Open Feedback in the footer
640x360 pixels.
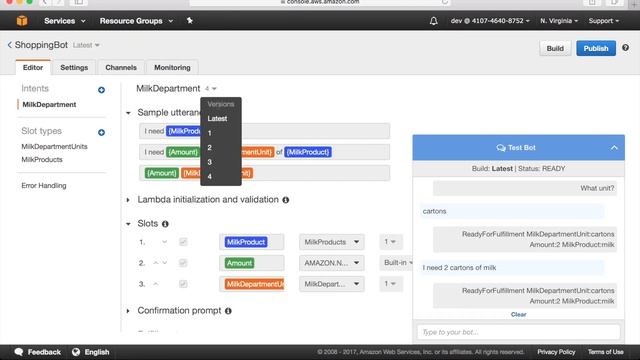[38, 352]
